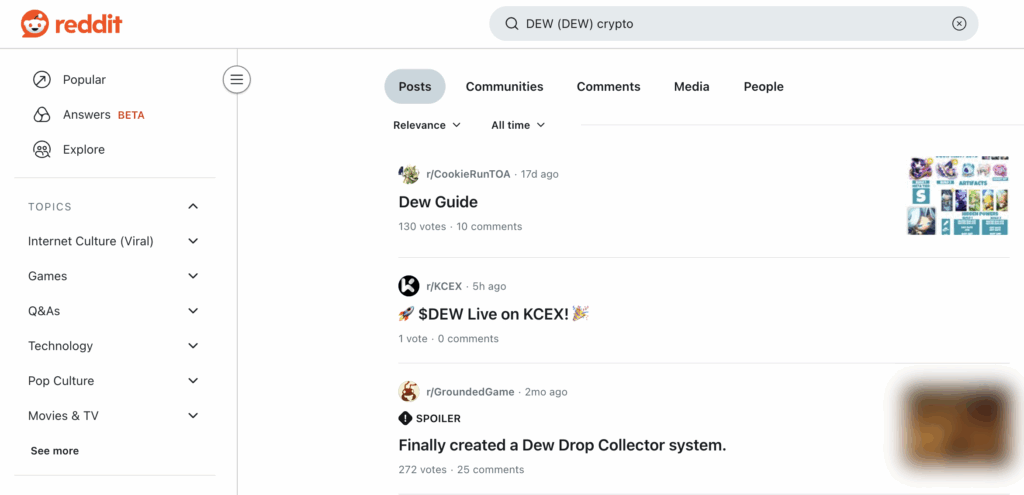Click the search magnifier icon

[511, 24]
